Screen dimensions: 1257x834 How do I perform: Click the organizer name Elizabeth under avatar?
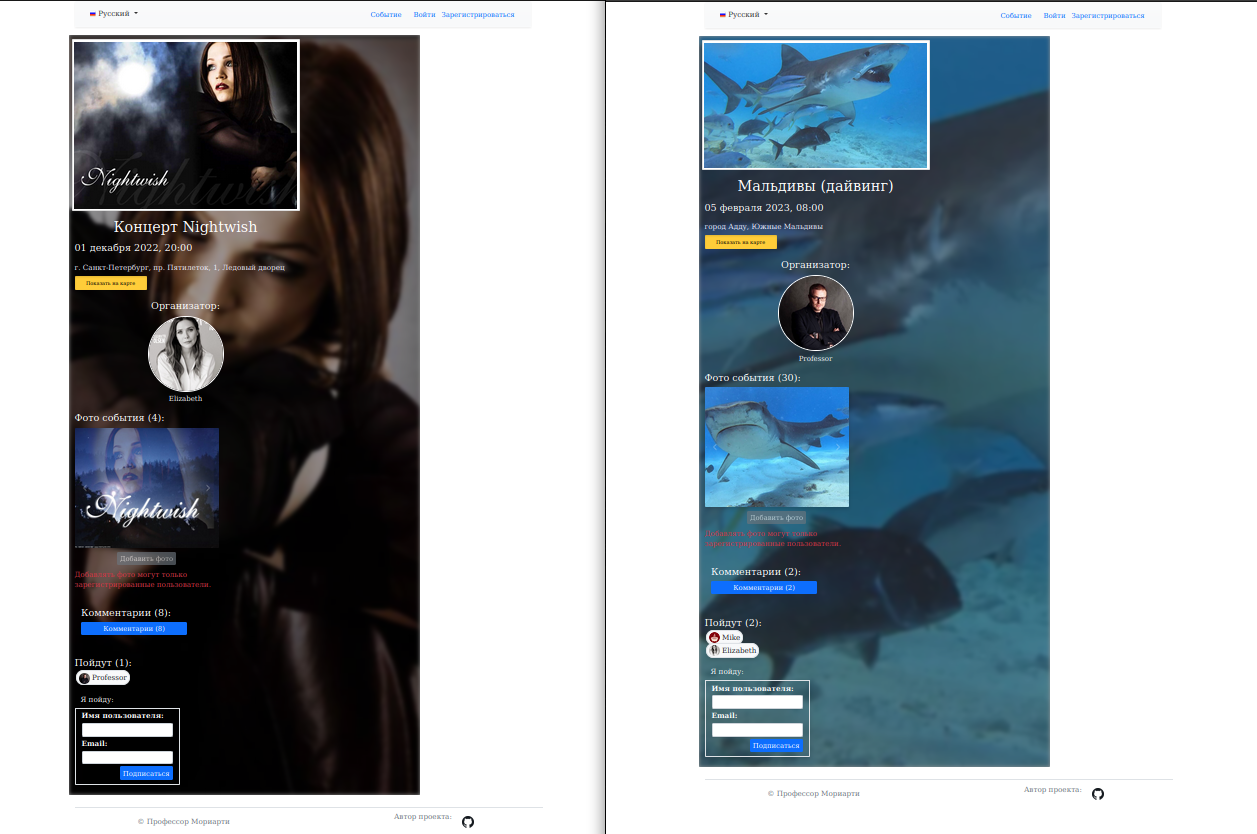pos(186,399)
